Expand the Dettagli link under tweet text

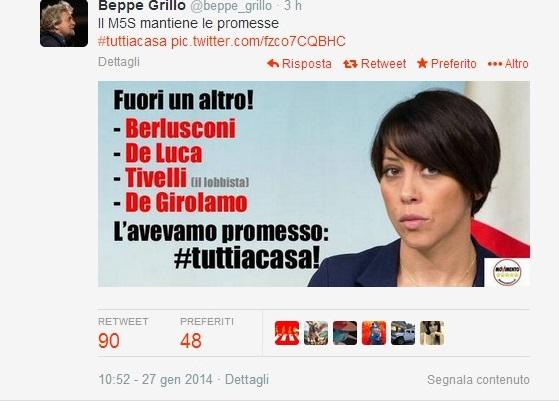(119, 62)
